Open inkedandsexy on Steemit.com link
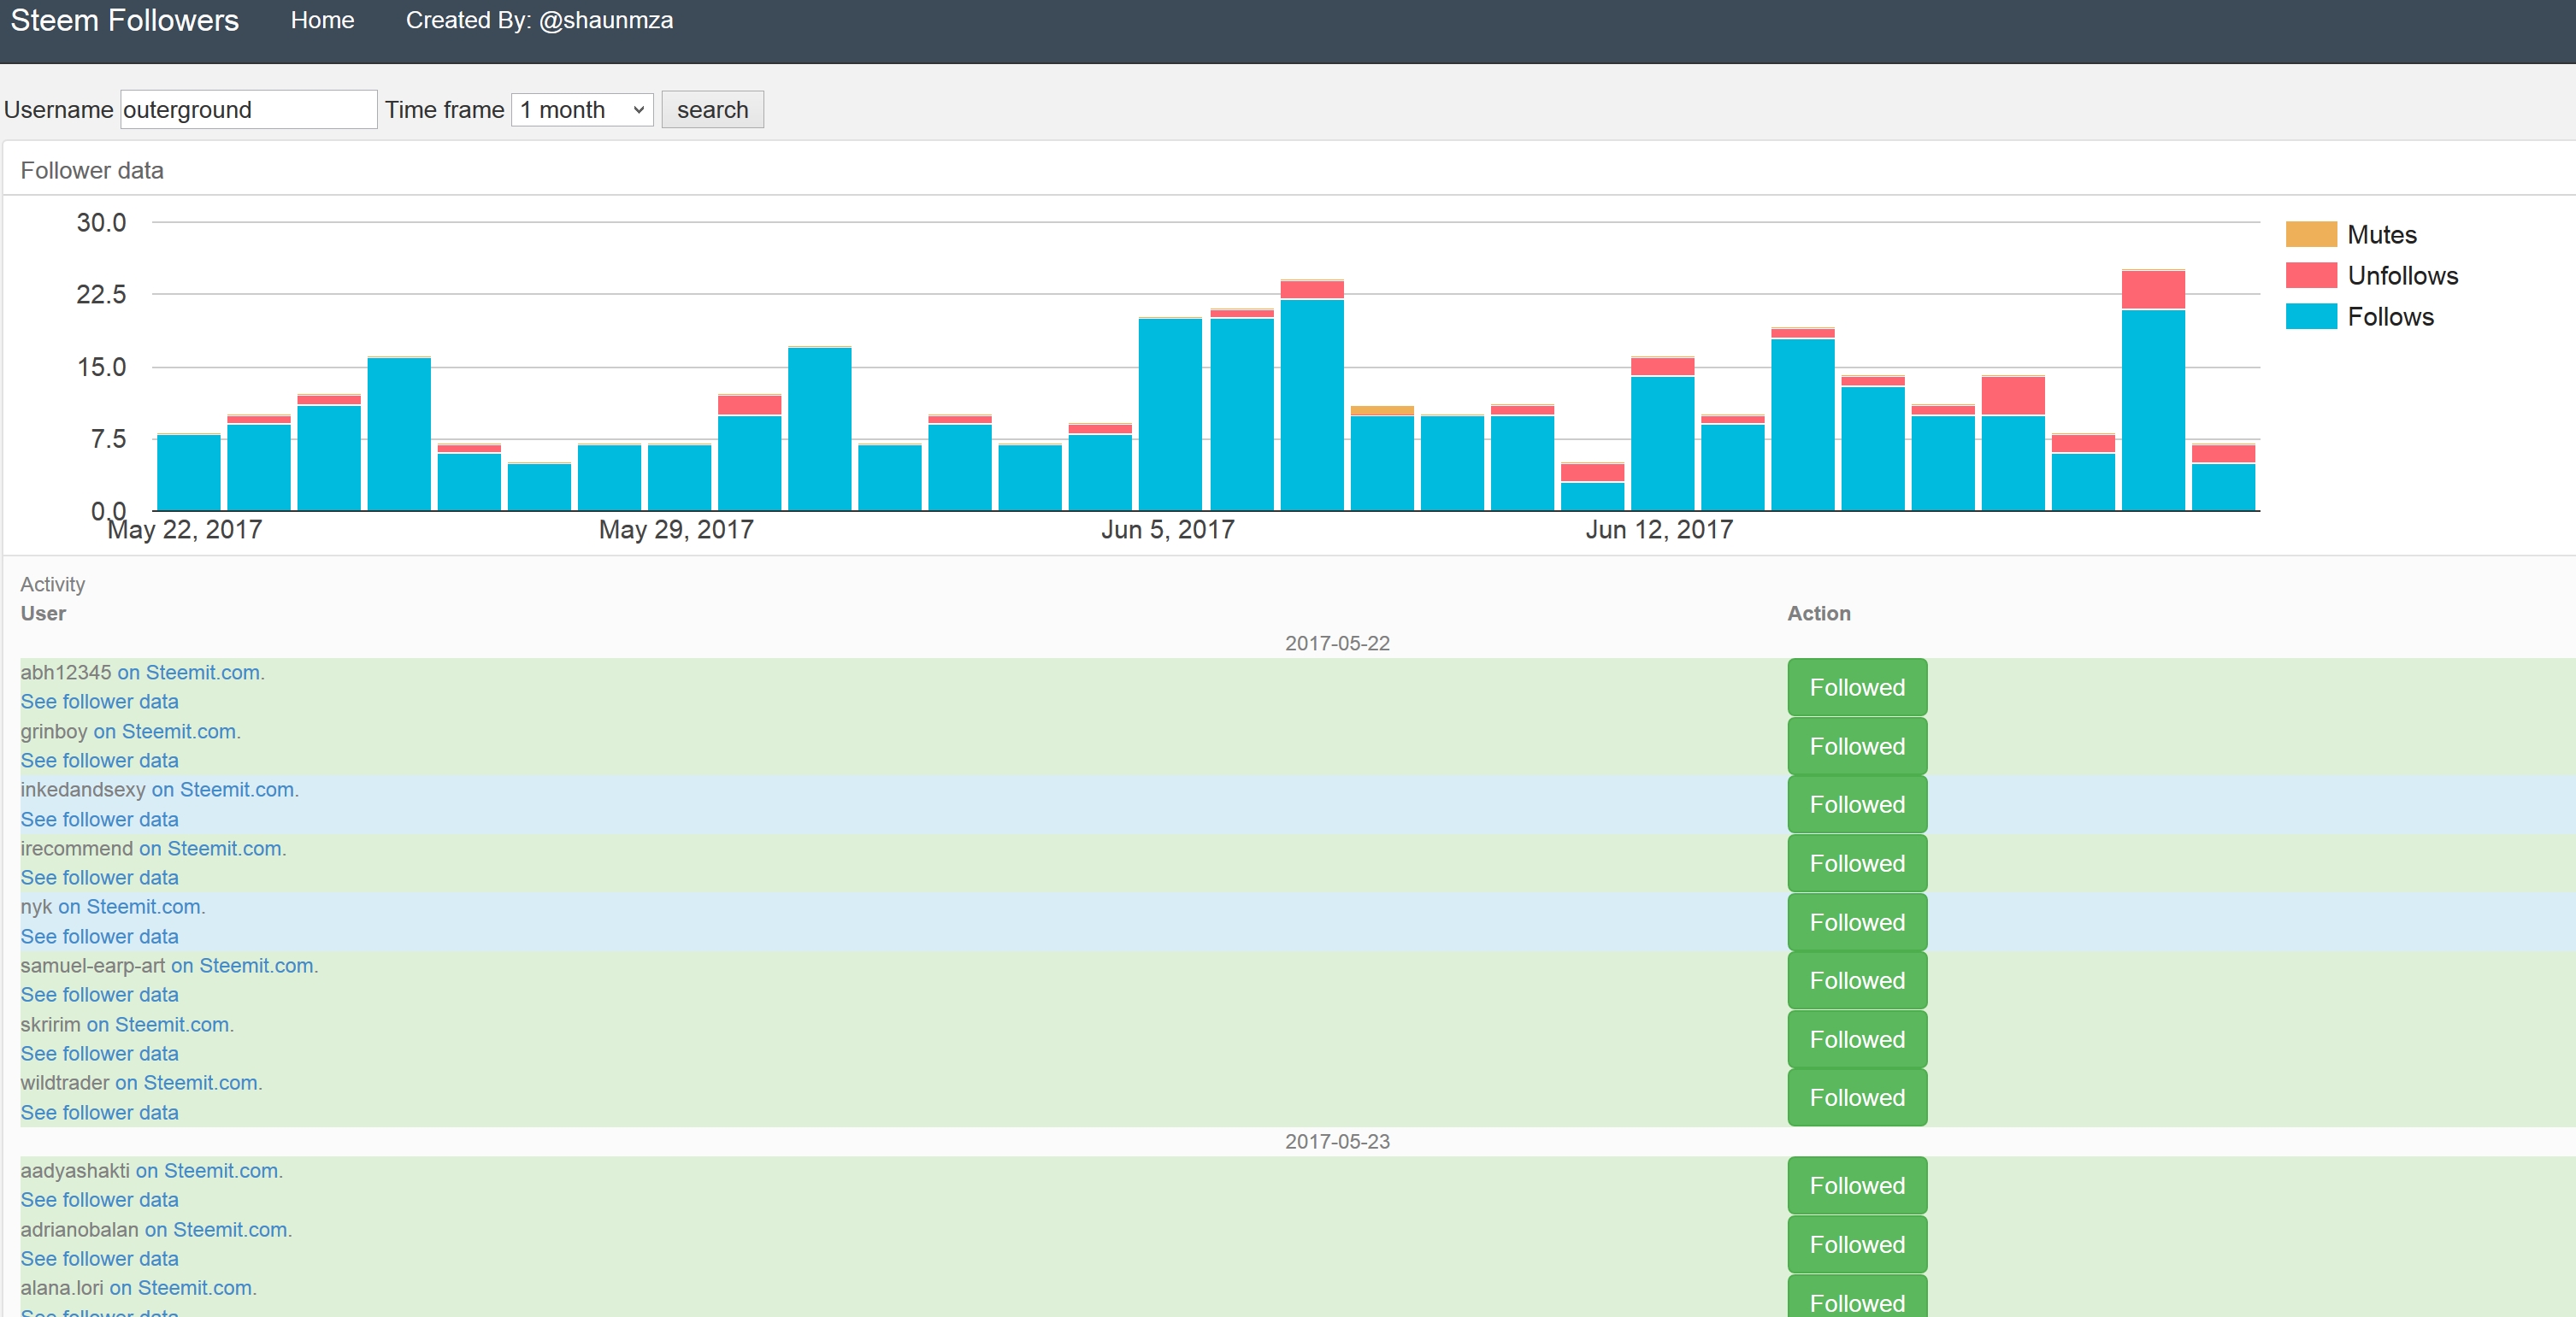Image resolution: width=2576 pixels, height=1317 pixels. (224, 789)
